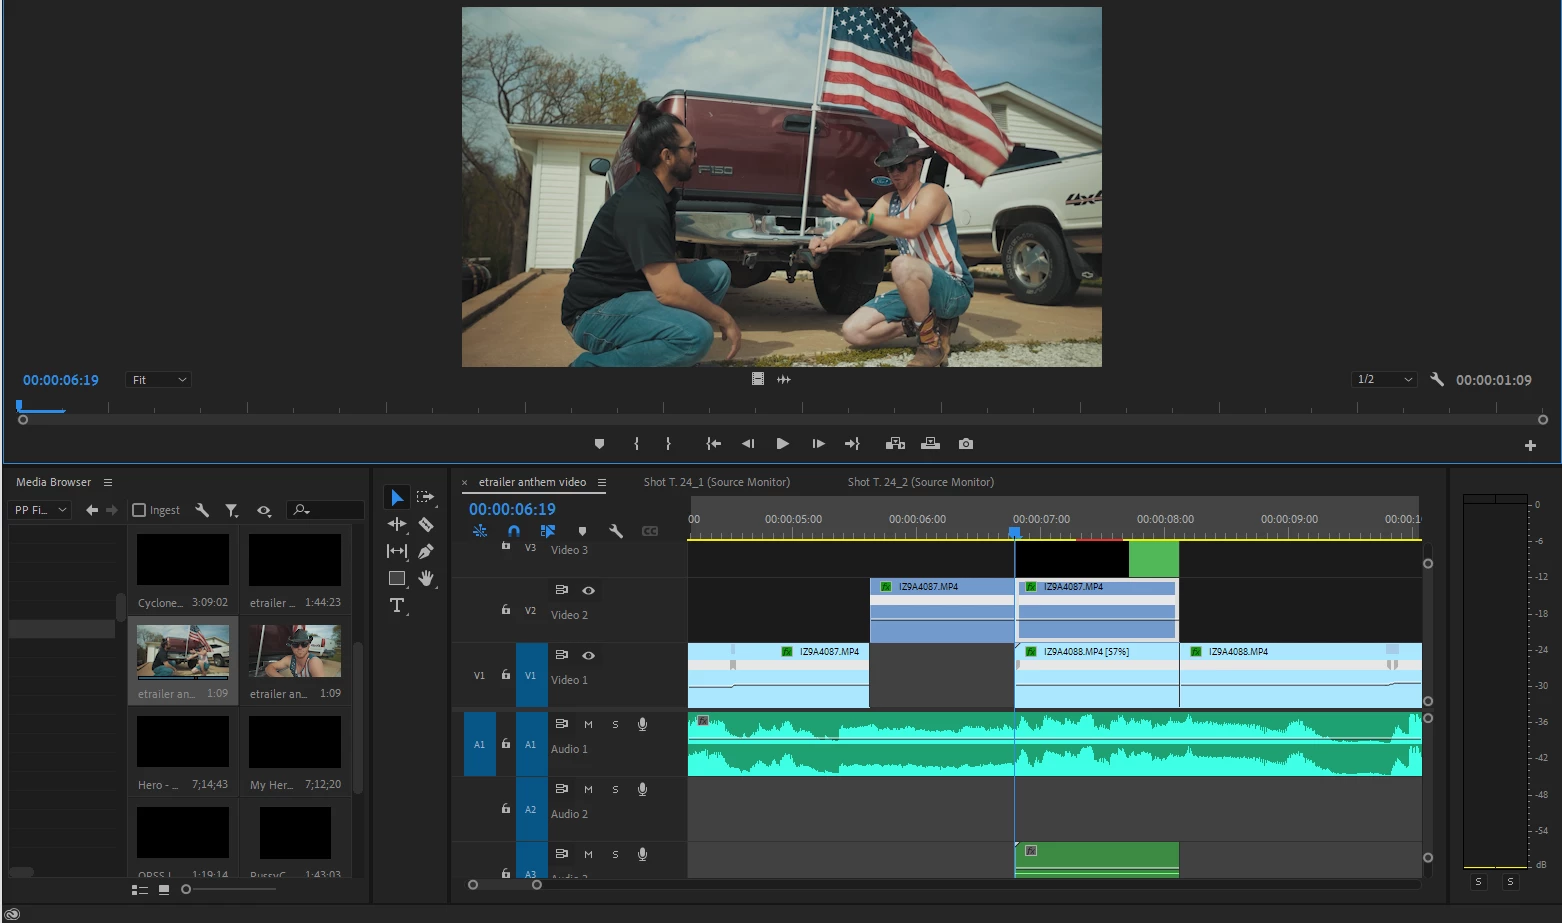Select the Rectangle tool
Screen dimensions: 1562x923
pos(397,578)
